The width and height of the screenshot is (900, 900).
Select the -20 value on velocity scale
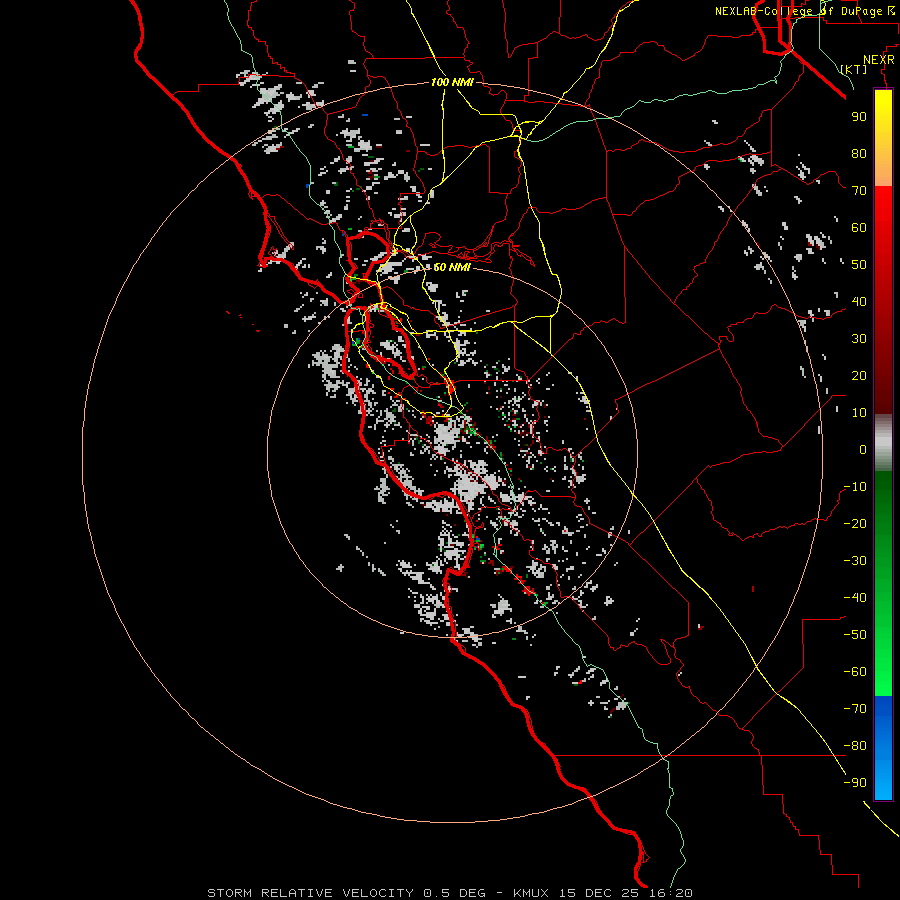[x=855, y=524]
